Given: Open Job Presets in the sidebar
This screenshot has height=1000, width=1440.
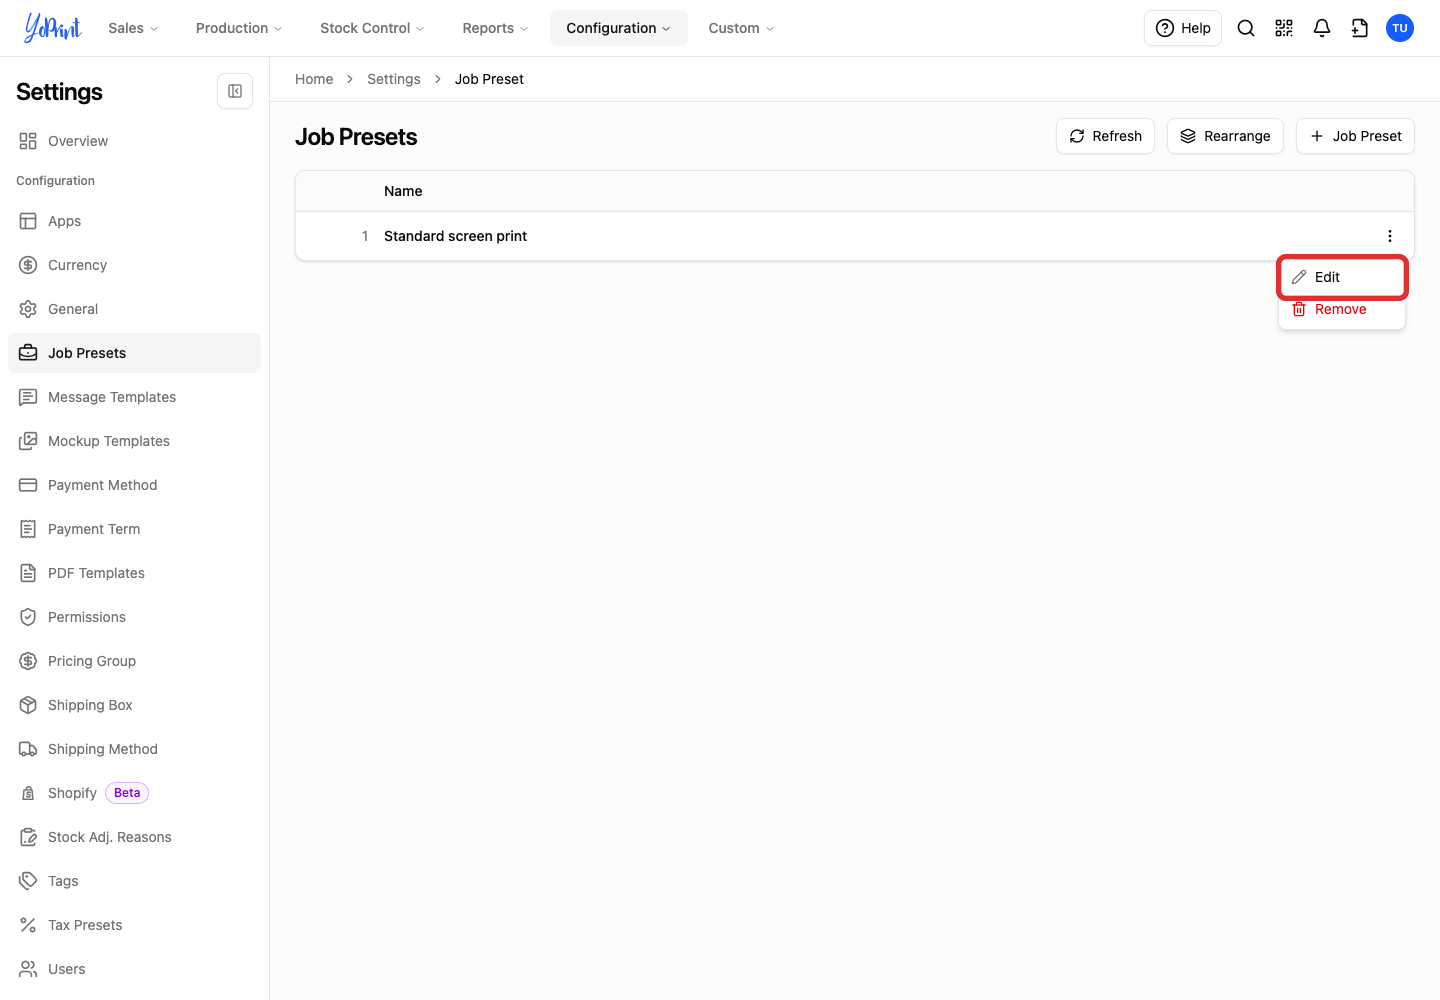Looking at the screenshot, I should pyautogui.click(x=134, y=353).
